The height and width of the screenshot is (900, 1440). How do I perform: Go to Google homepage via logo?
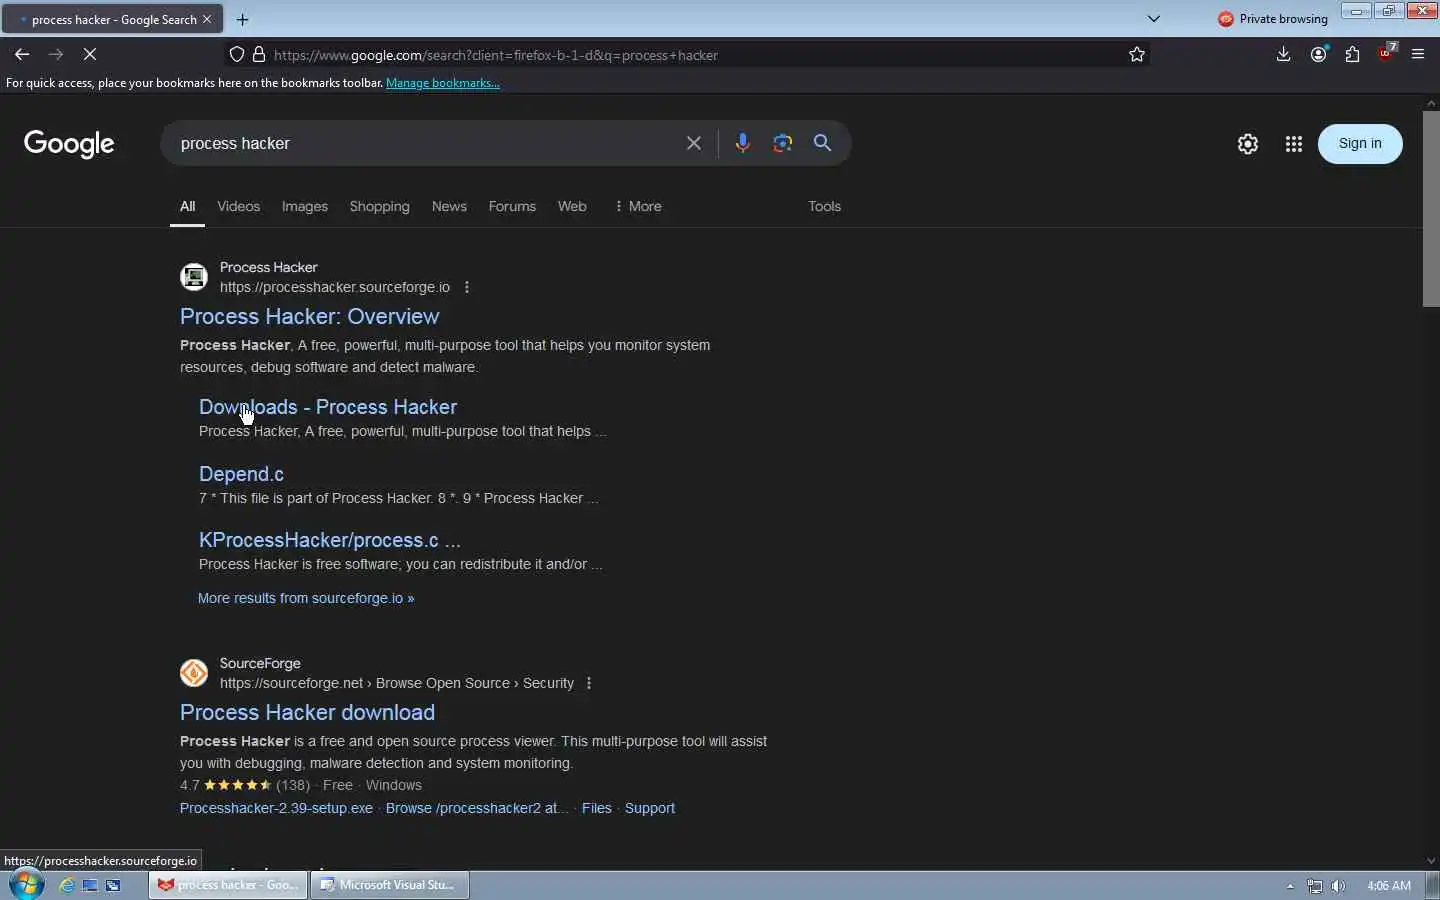coord(69,144)
